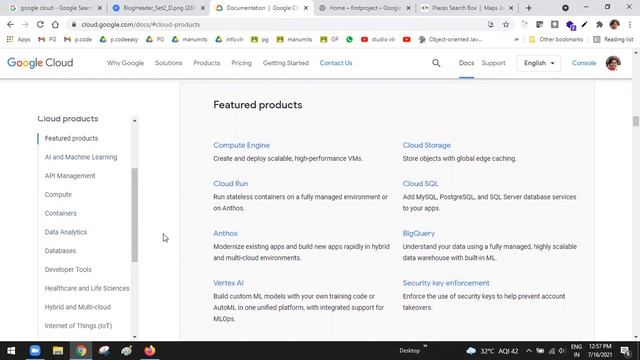The width and height of the screenshot is (640, 360).
Task: Open the Compute Engine documentation
Action: click(241, 145)
